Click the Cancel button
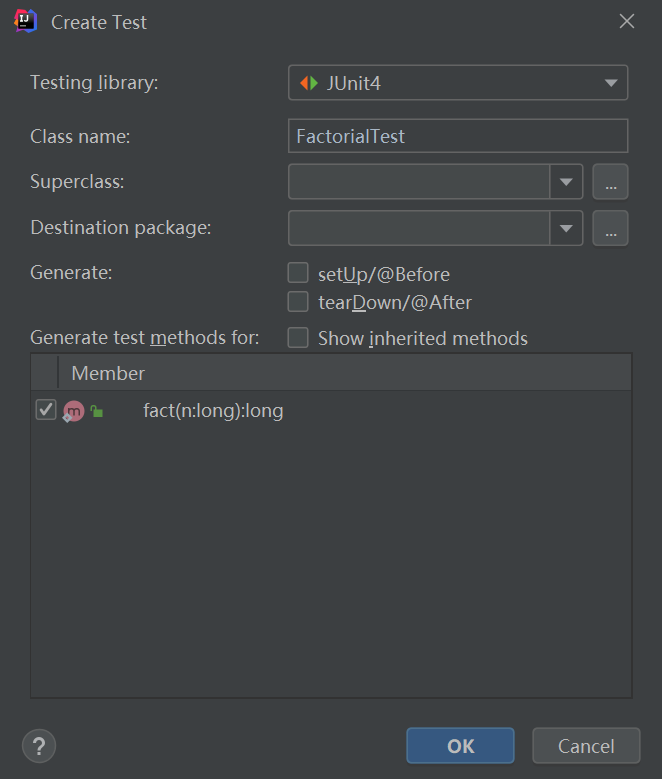 [x=586, y=746]
